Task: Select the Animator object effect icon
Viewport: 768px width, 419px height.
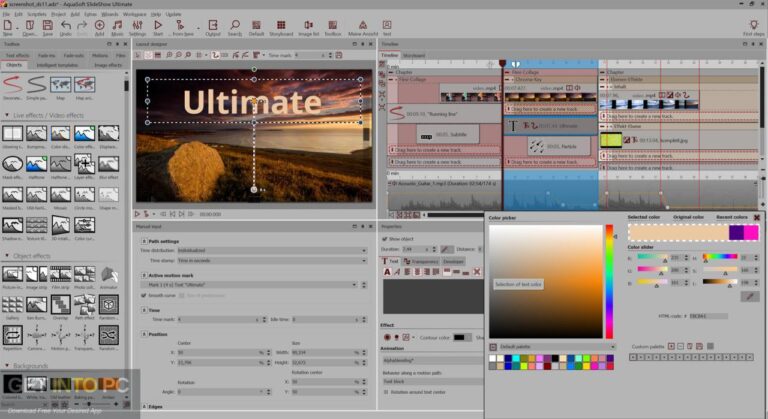Action: 109,275
